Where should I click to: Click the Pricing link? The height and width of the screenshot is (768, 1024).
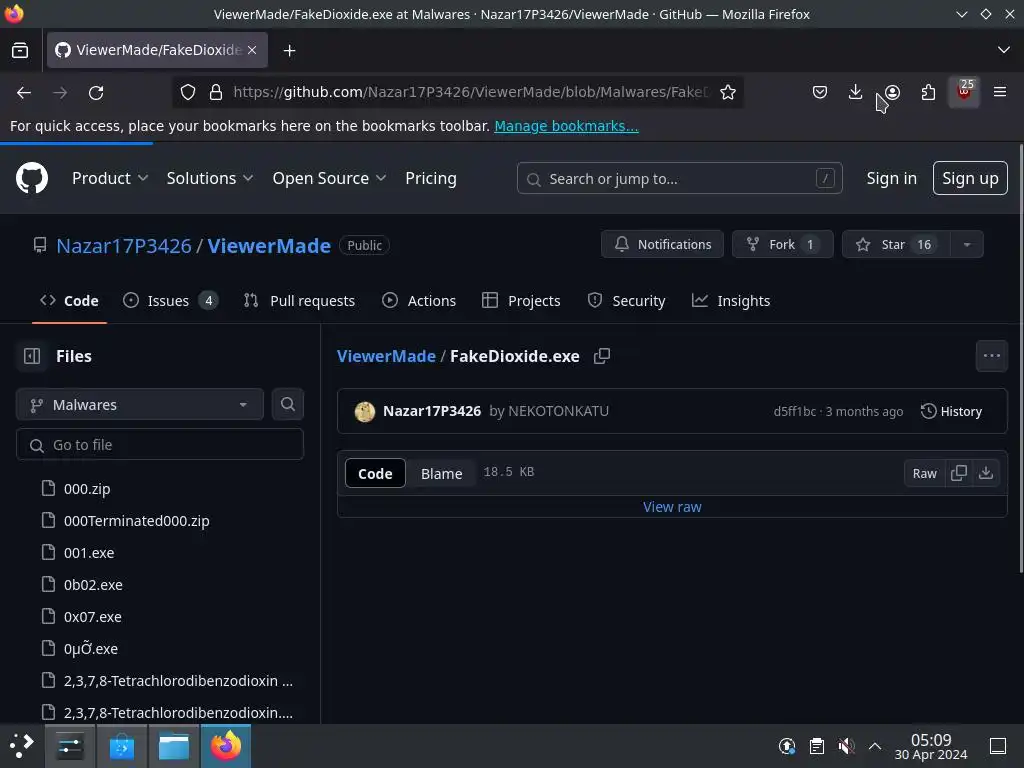pos(430,178)
